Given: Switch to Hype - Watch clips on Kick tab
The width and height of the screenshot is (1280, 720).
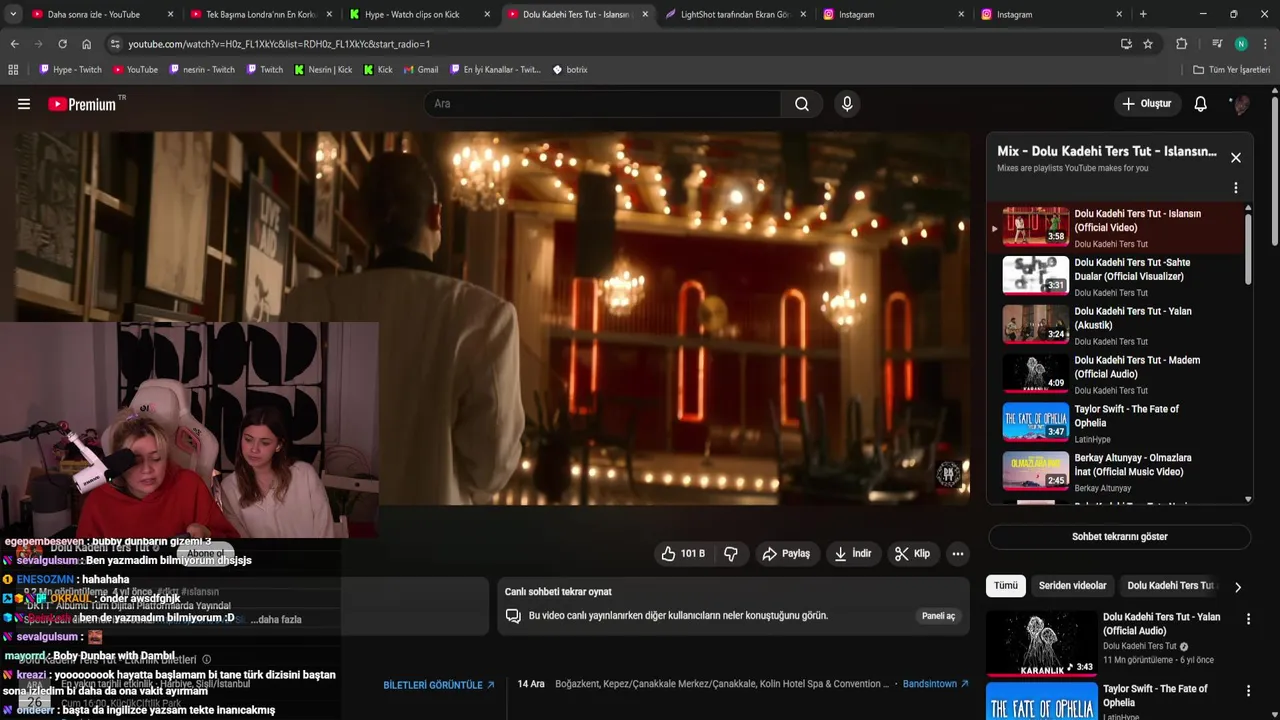Looking at the screenshot, I should pyautogui.click(x=419, y=14).
